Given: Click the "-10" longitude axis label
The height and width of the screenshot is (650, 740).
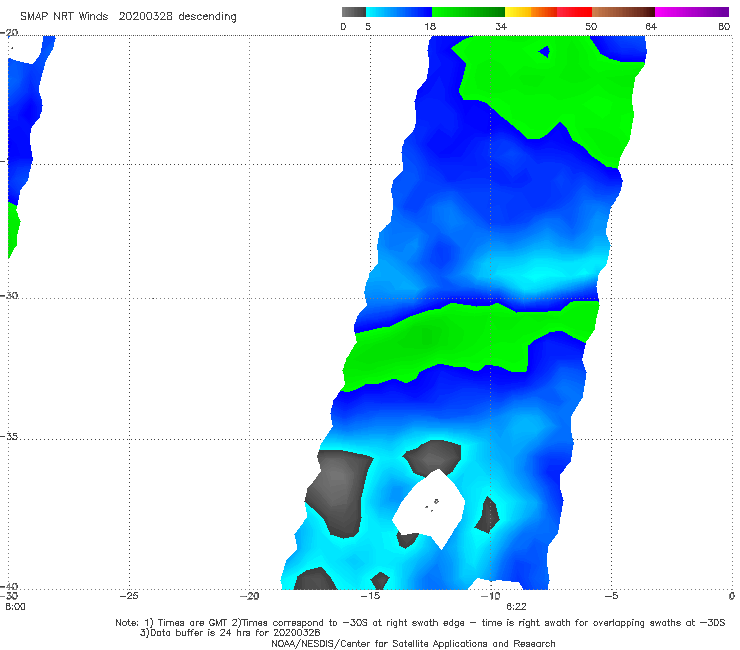Looking at the screenshot, I should pos(490,596).
